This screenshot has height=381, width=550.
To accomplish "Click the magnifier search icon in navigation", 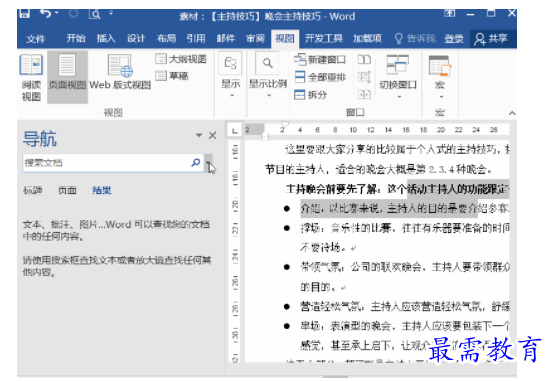I will pos(196,162).
